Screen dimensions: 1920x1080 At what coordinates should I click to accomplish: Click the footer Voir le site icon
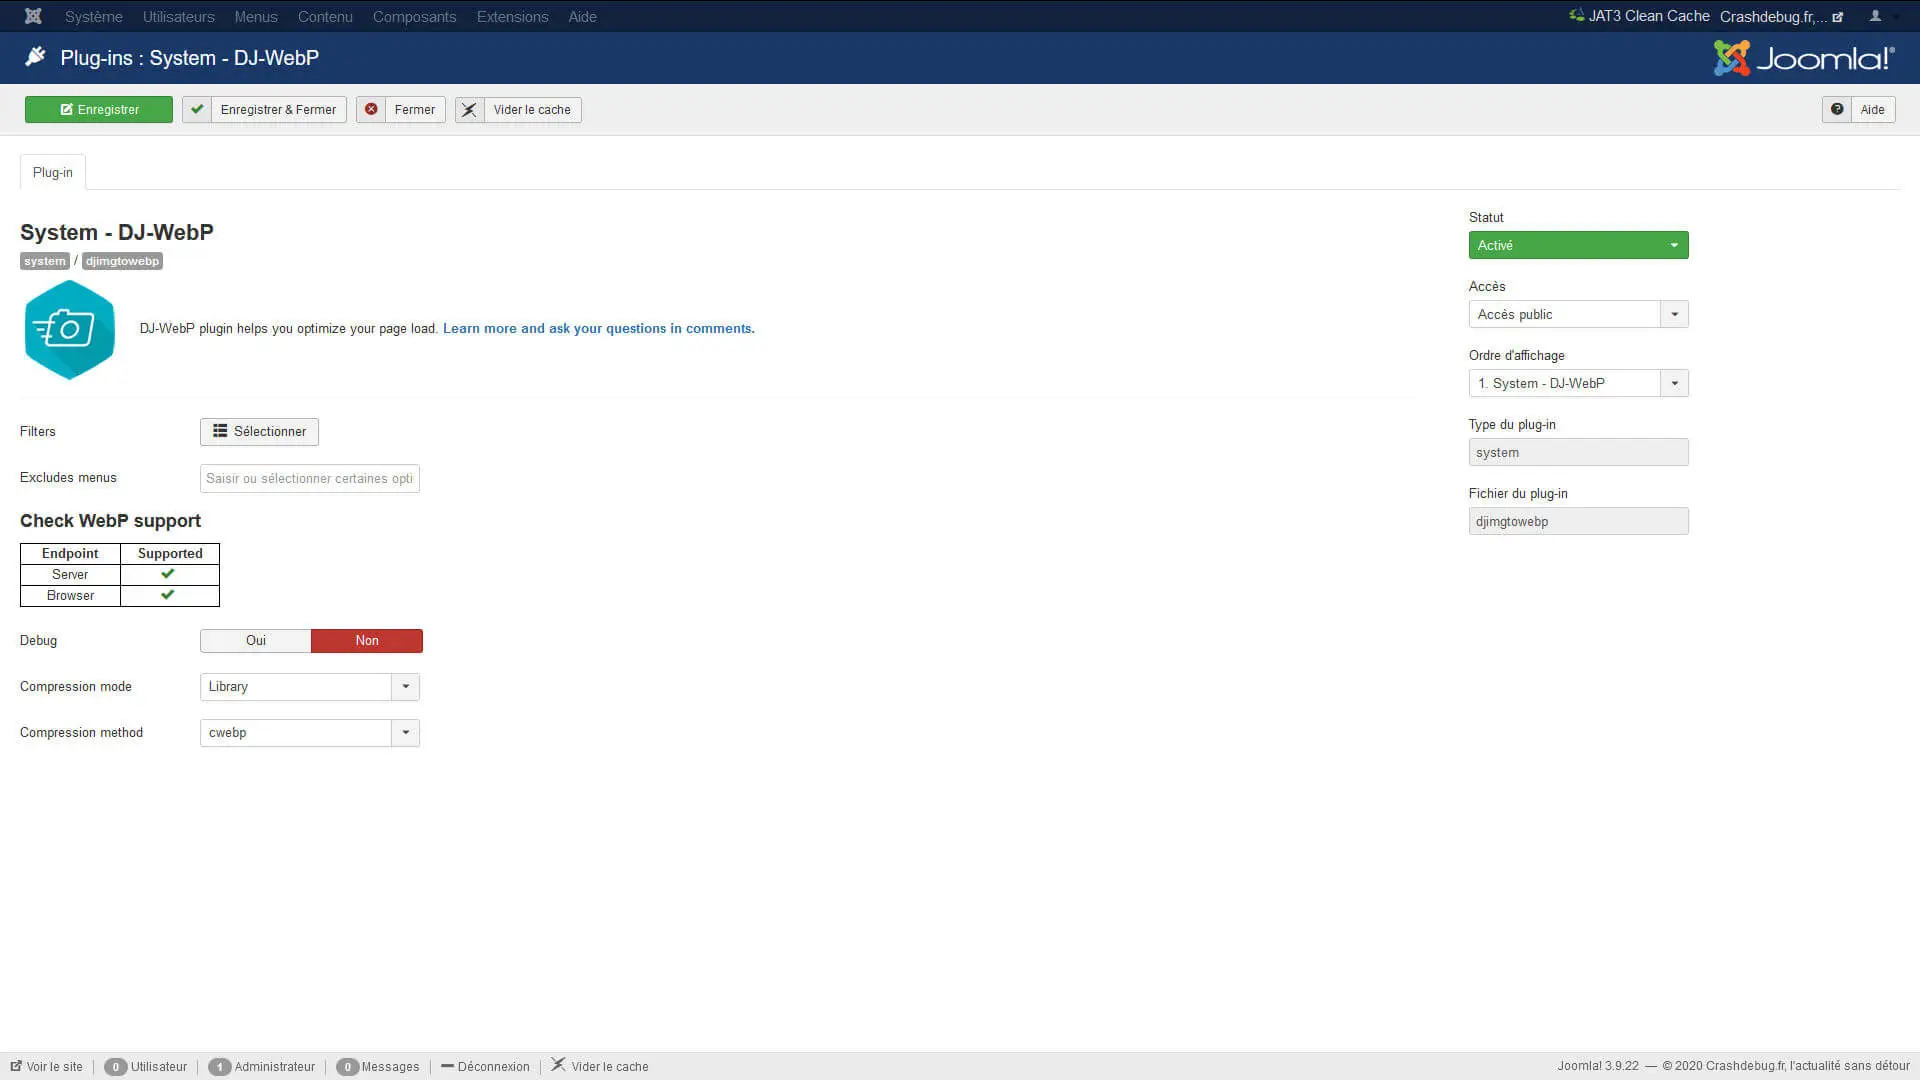pyautogui.click(x=16, y=1066)
